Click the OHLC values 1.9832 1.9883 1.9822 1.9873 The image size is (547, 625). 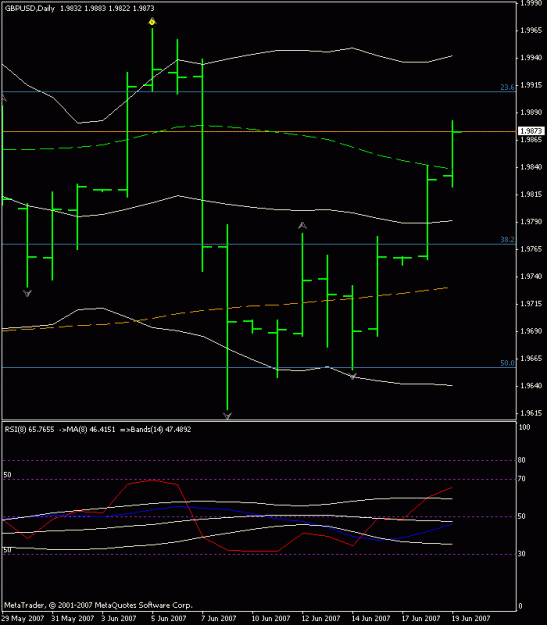(107, 8)
